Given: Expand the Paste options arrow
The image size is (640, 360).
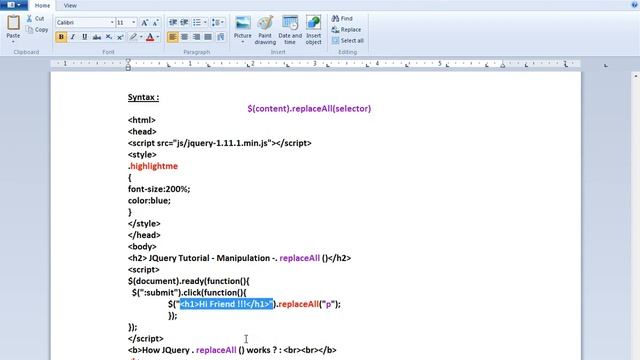Looking at the screenshot, I should click(13, 42).
